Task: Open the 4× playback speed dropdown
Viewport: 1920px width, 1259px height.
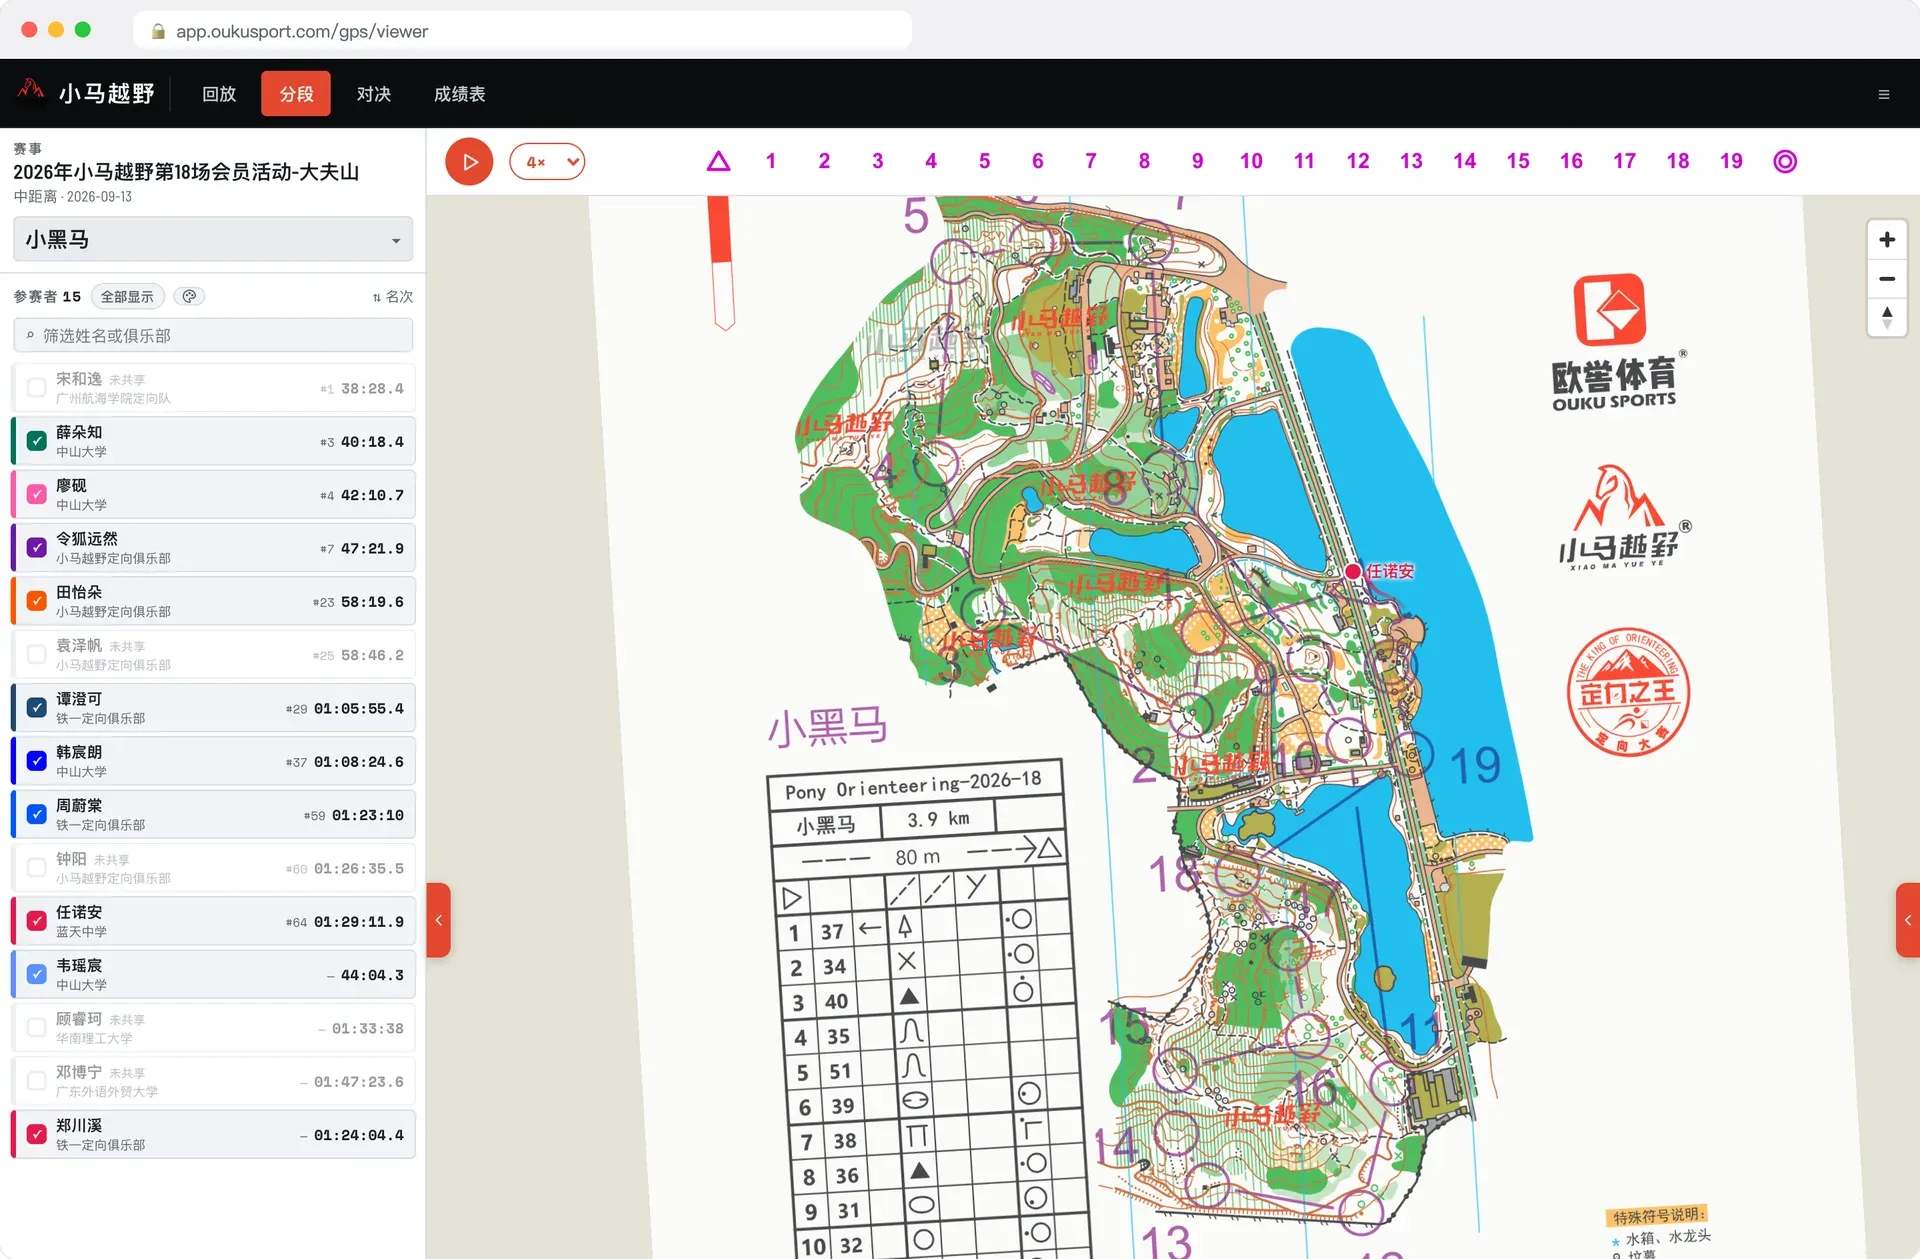Action: point(547,162)
